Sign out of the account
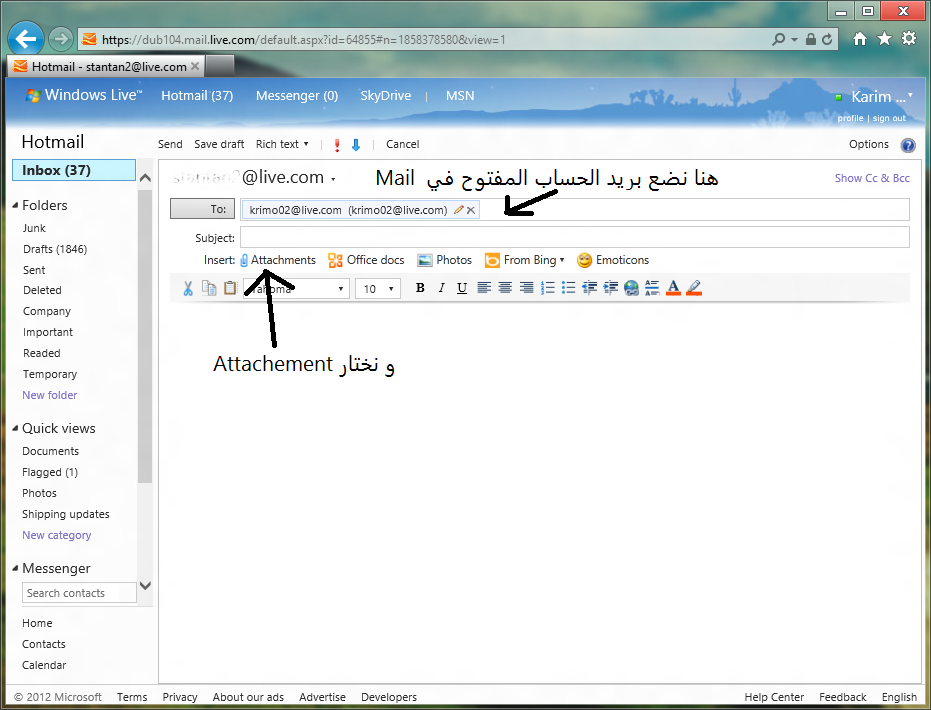Viewport: 931px width, 710px height. click(889, 118)
